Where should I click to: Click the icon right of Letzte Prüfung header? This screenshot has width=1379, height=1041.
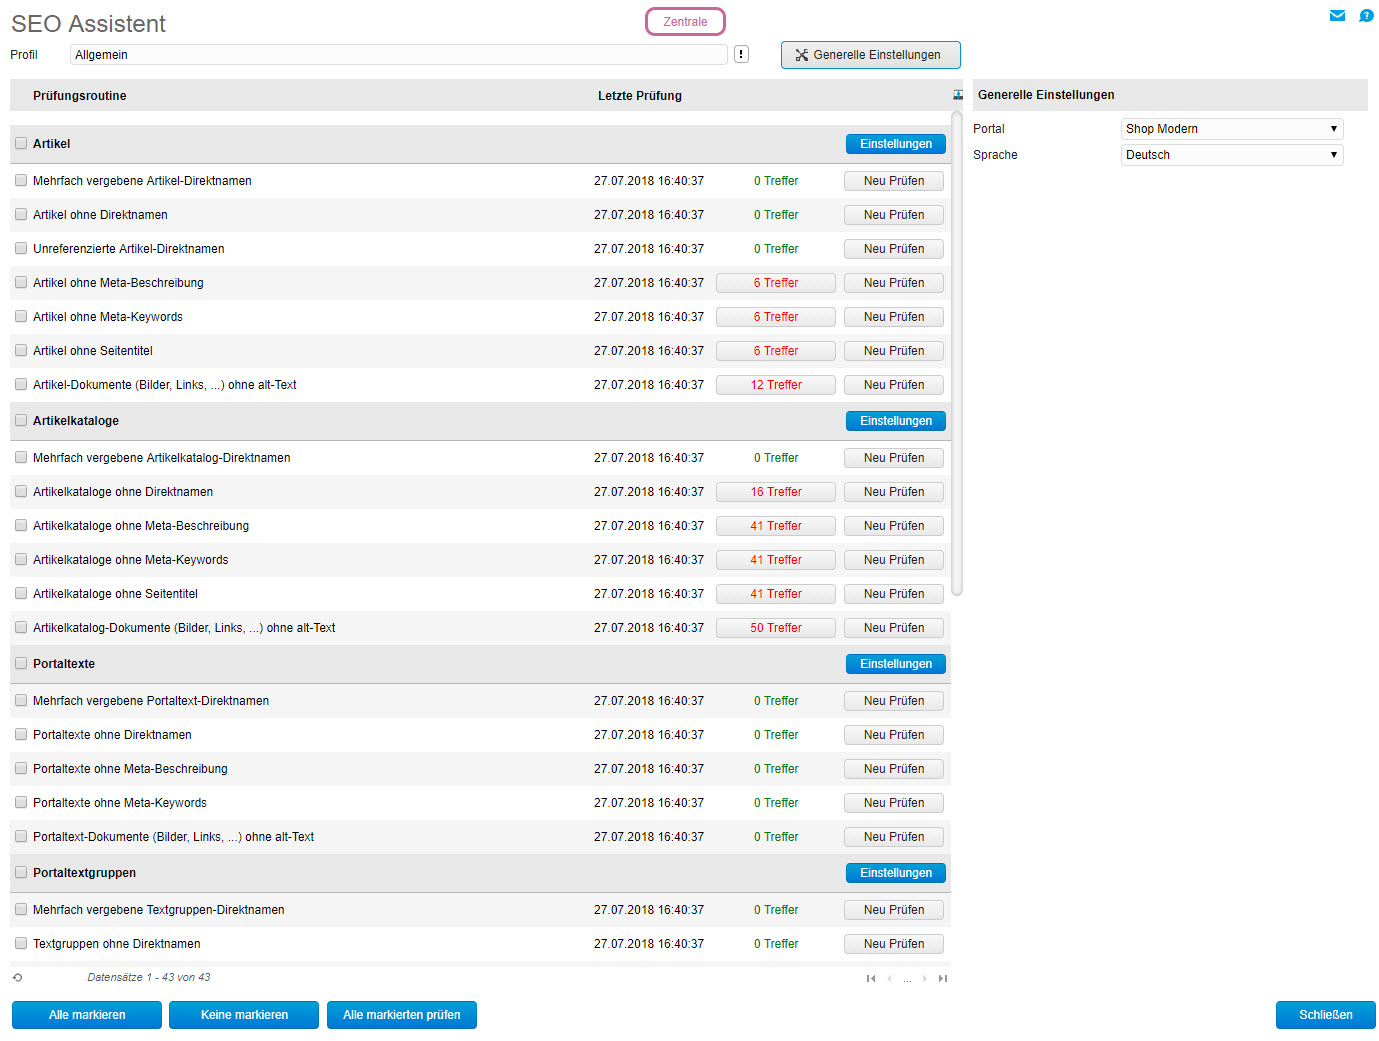(x=958, y=95)
